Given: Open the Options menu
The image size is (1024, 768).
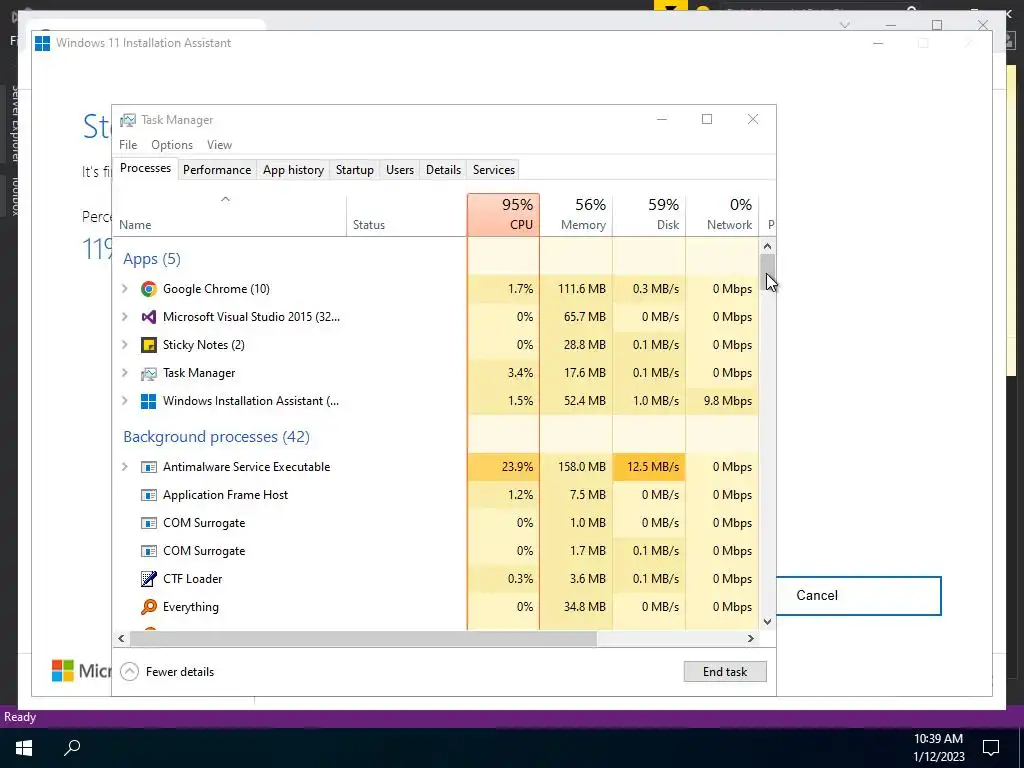Looking at the screenshot, I should [x=172, y=145].
